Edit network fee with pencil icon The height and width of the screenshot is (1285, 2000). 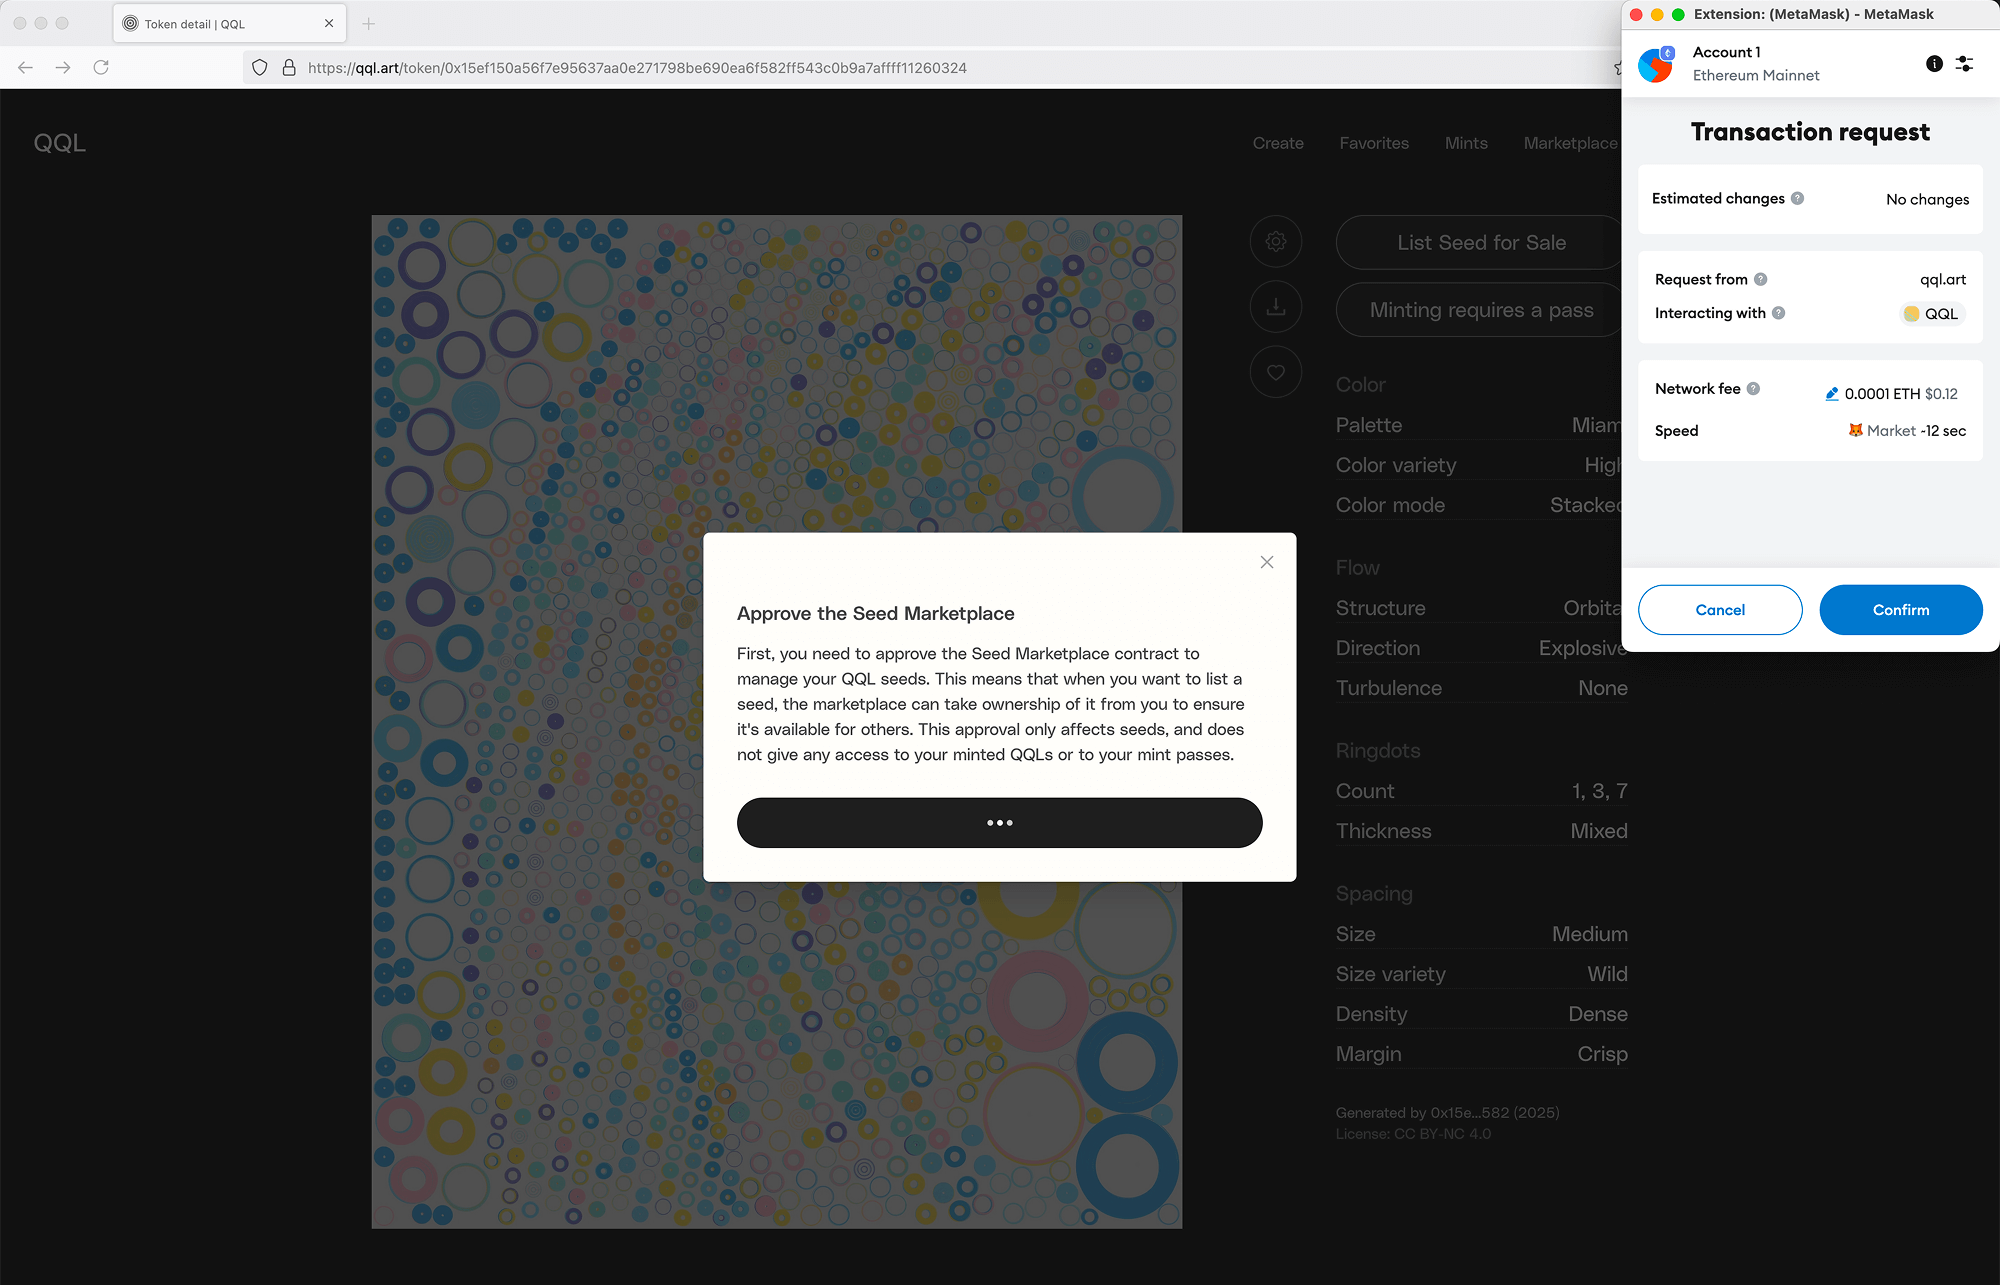[1831, 394]
